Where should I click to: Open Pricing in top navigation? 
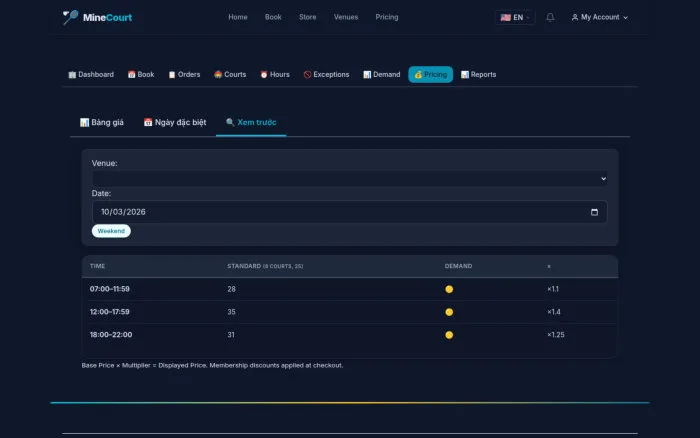click(387, 17)
